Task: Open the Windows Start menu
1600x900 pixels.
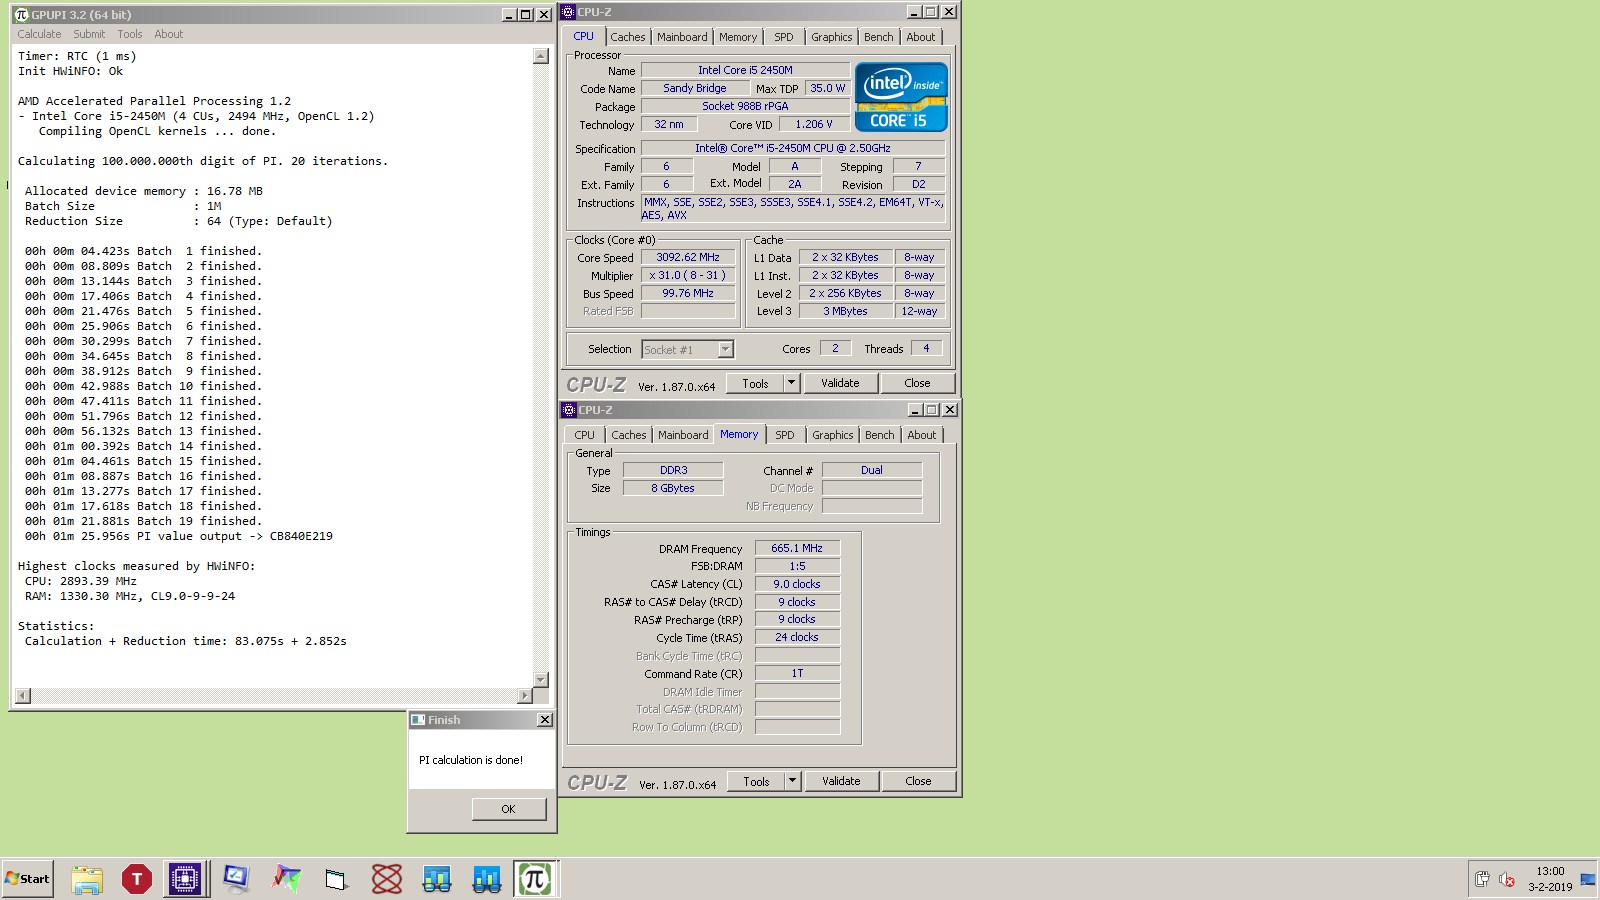Action: click(28, 879)
